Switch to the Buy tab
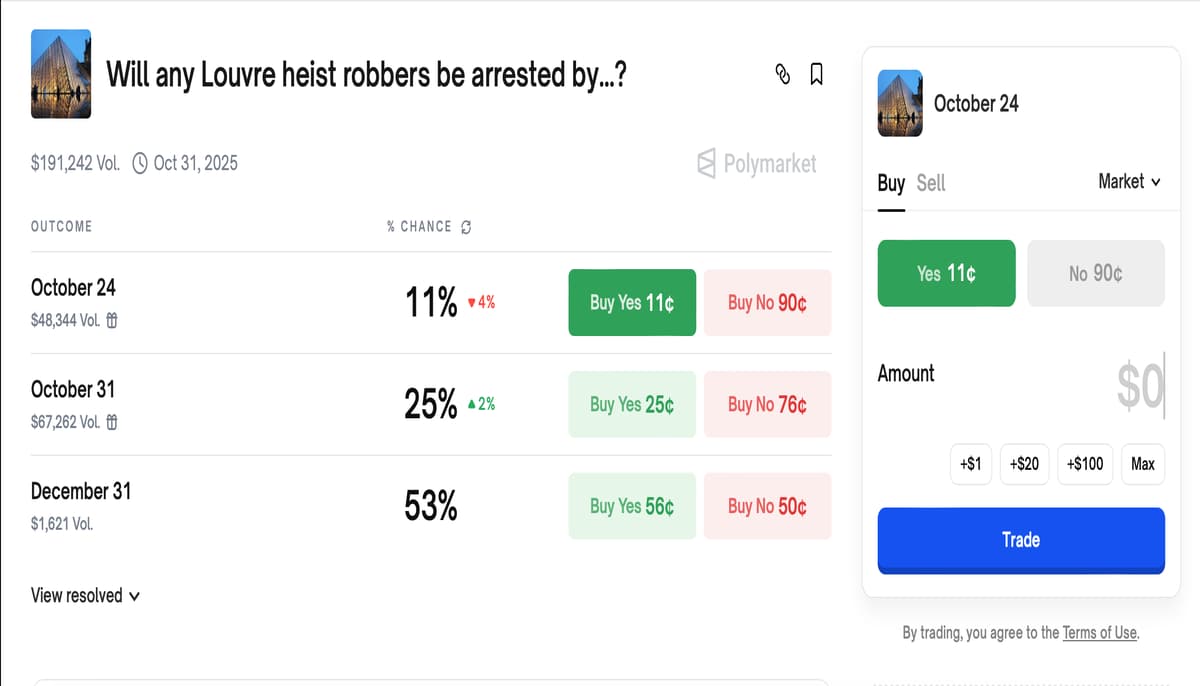Viewport: 1200px width, 686px height. coord(890,183)
